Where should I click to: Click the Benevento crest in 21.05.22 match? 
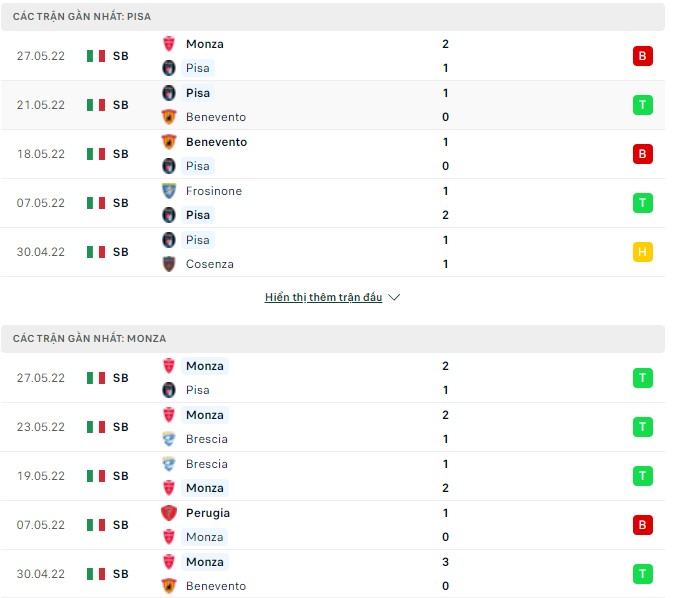[x=169, y=117]
